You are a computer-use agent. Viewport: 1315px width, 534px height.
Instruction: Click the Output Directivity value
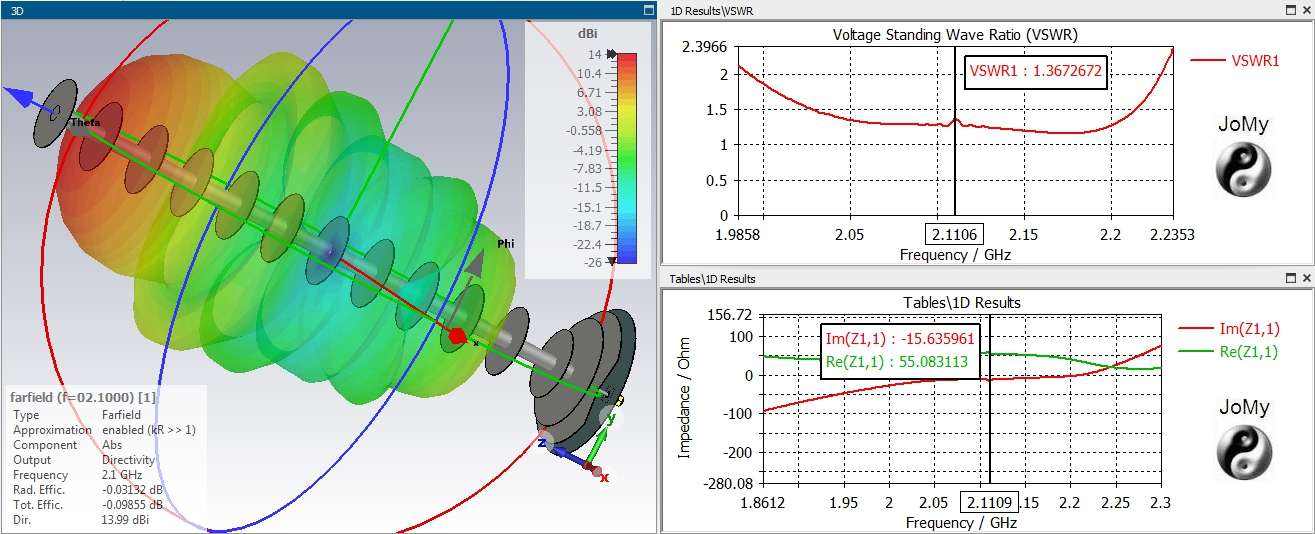[x=128, y=460]
